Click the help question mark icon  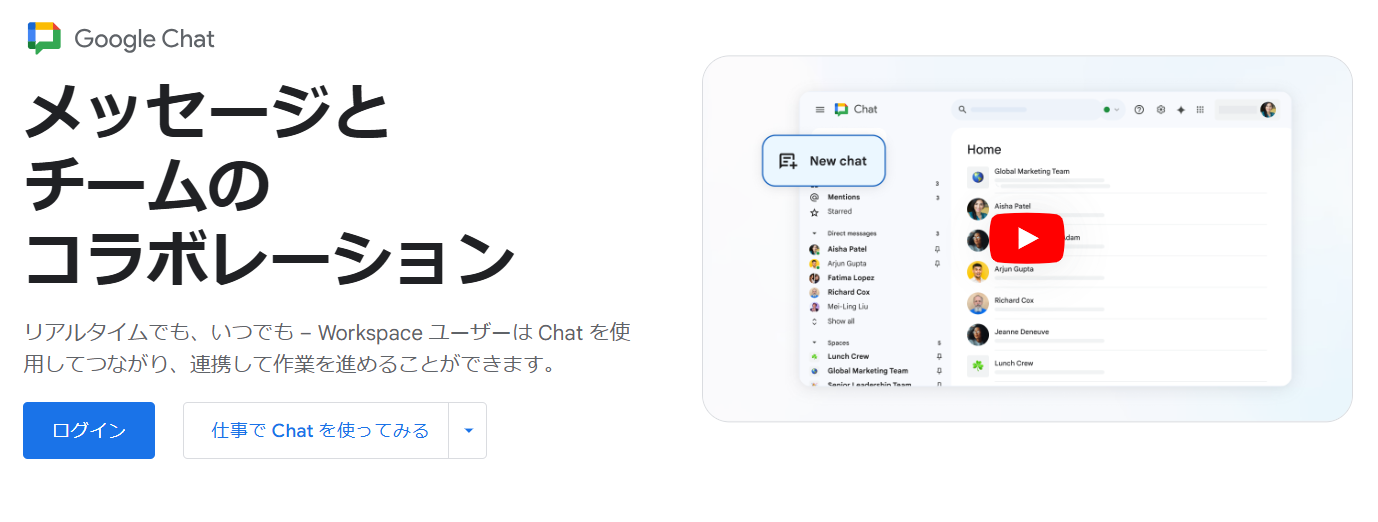pos(1139,110)
